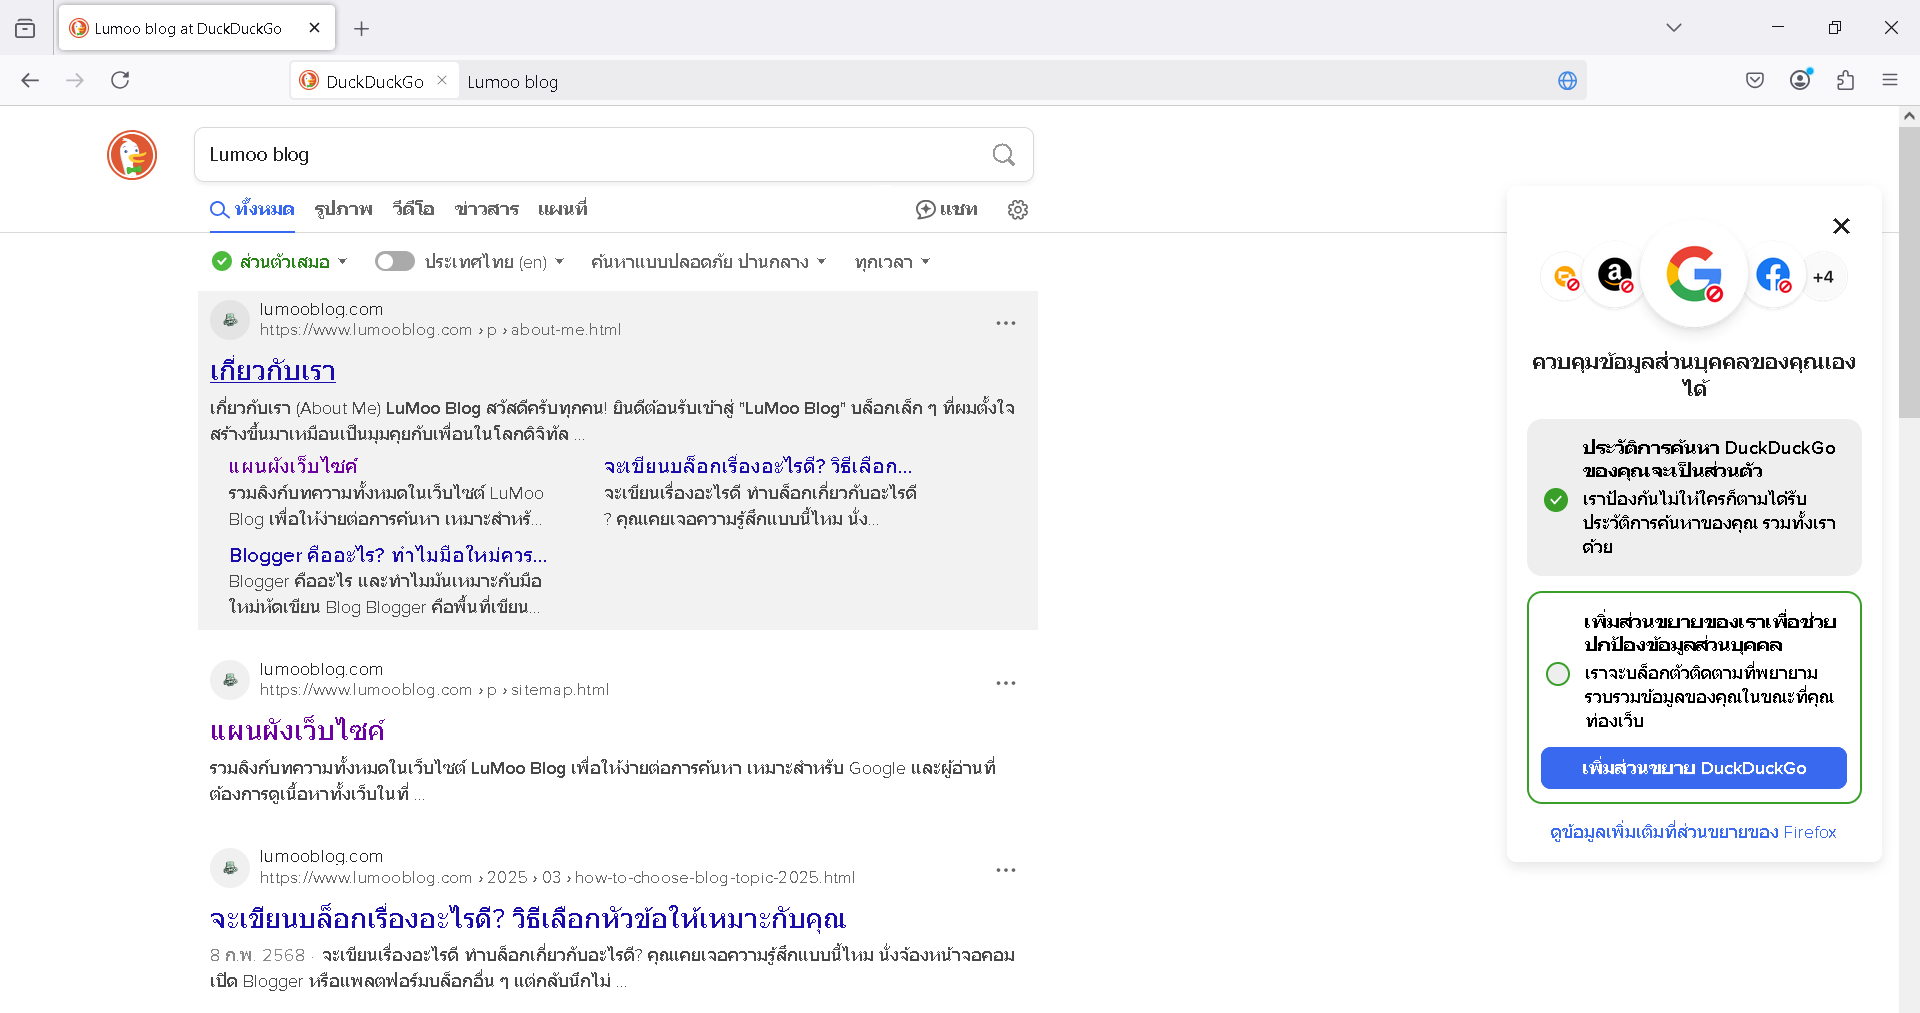
Task: Open the แชท chat button
Action: click(x=947, y=209)
